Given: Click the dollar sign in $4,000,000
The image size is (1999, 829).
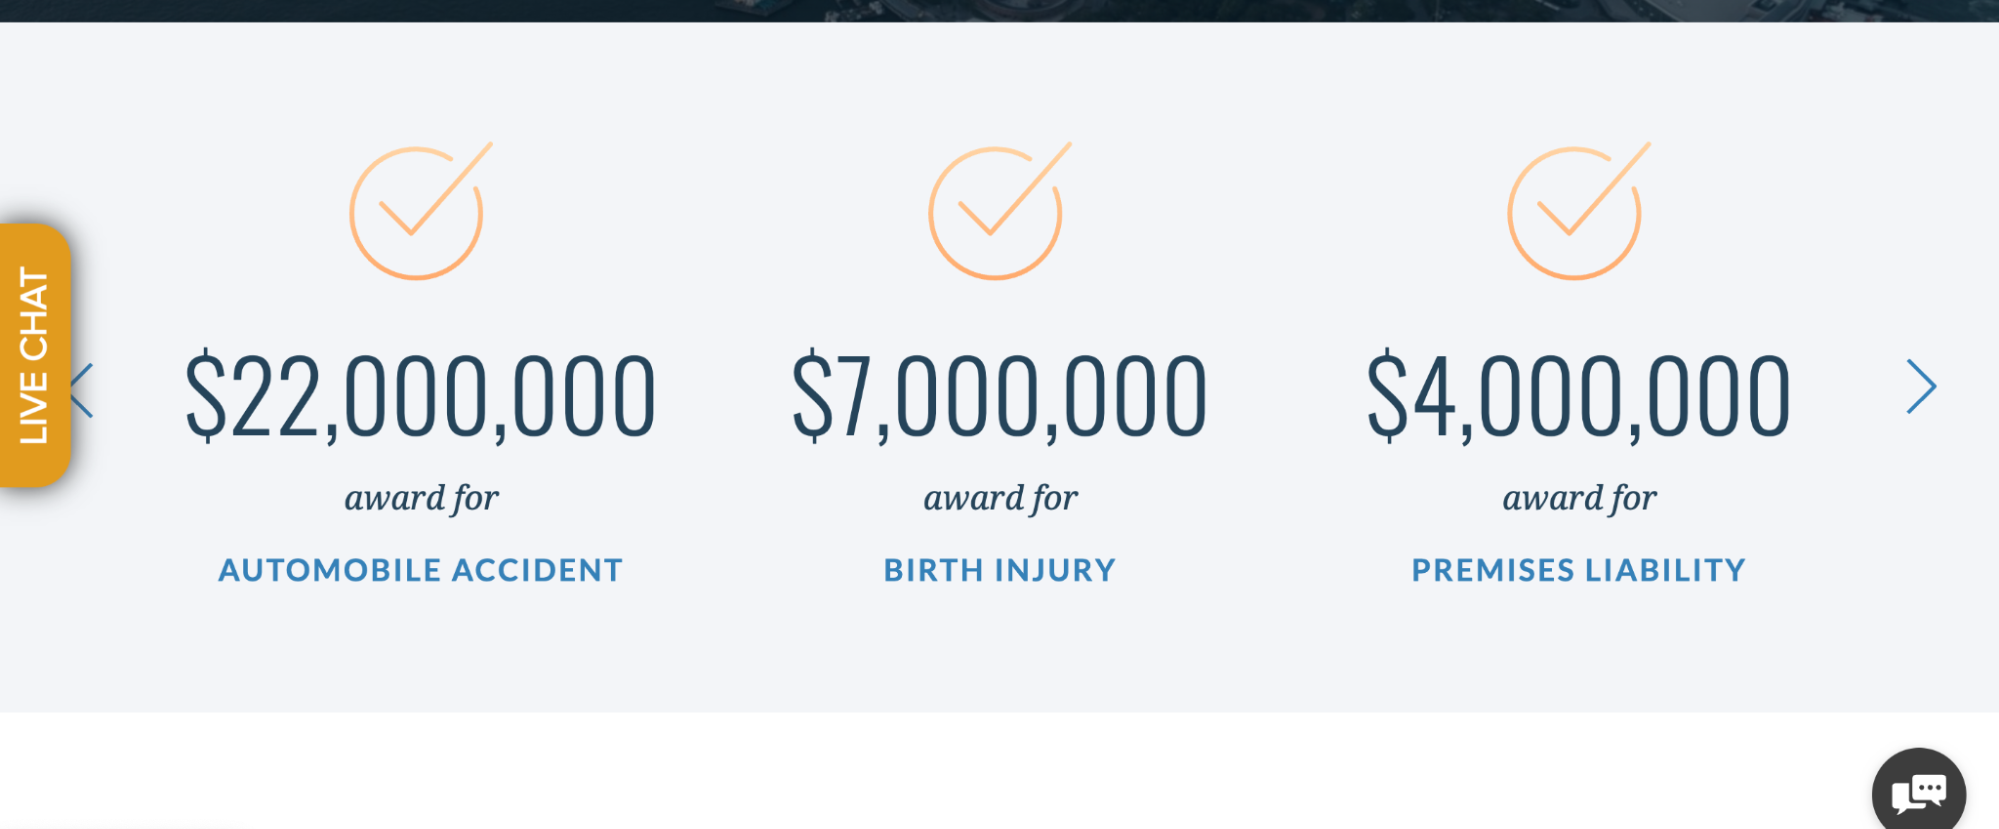Looking at the screenshot, I should point(1387,397).
